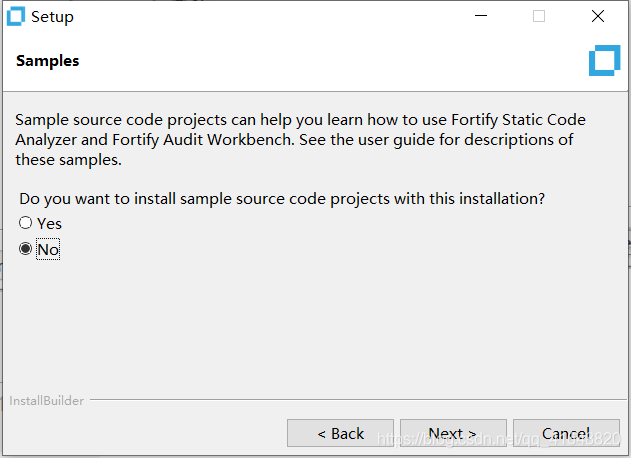Click the Setup window icon in title bar
Viewport: 631px width, 458px height.
(x=16, y=16)
